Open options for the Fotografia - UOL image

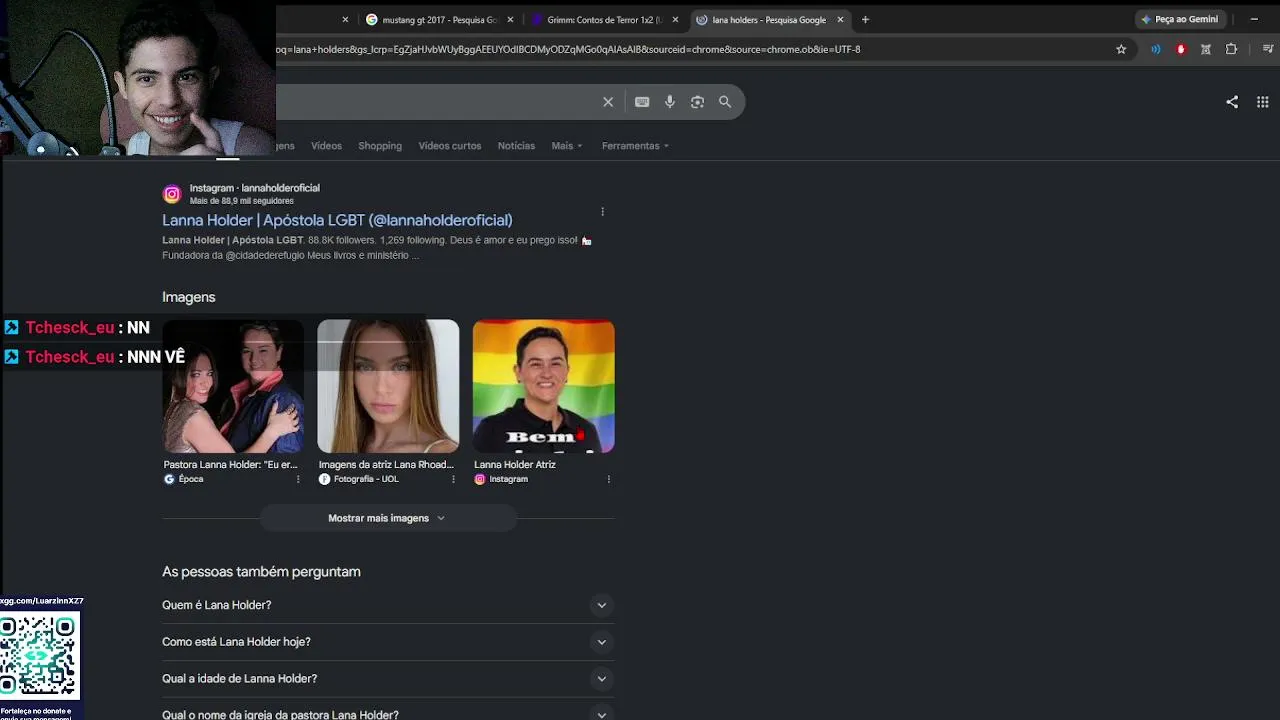click(x=453, y=479)
